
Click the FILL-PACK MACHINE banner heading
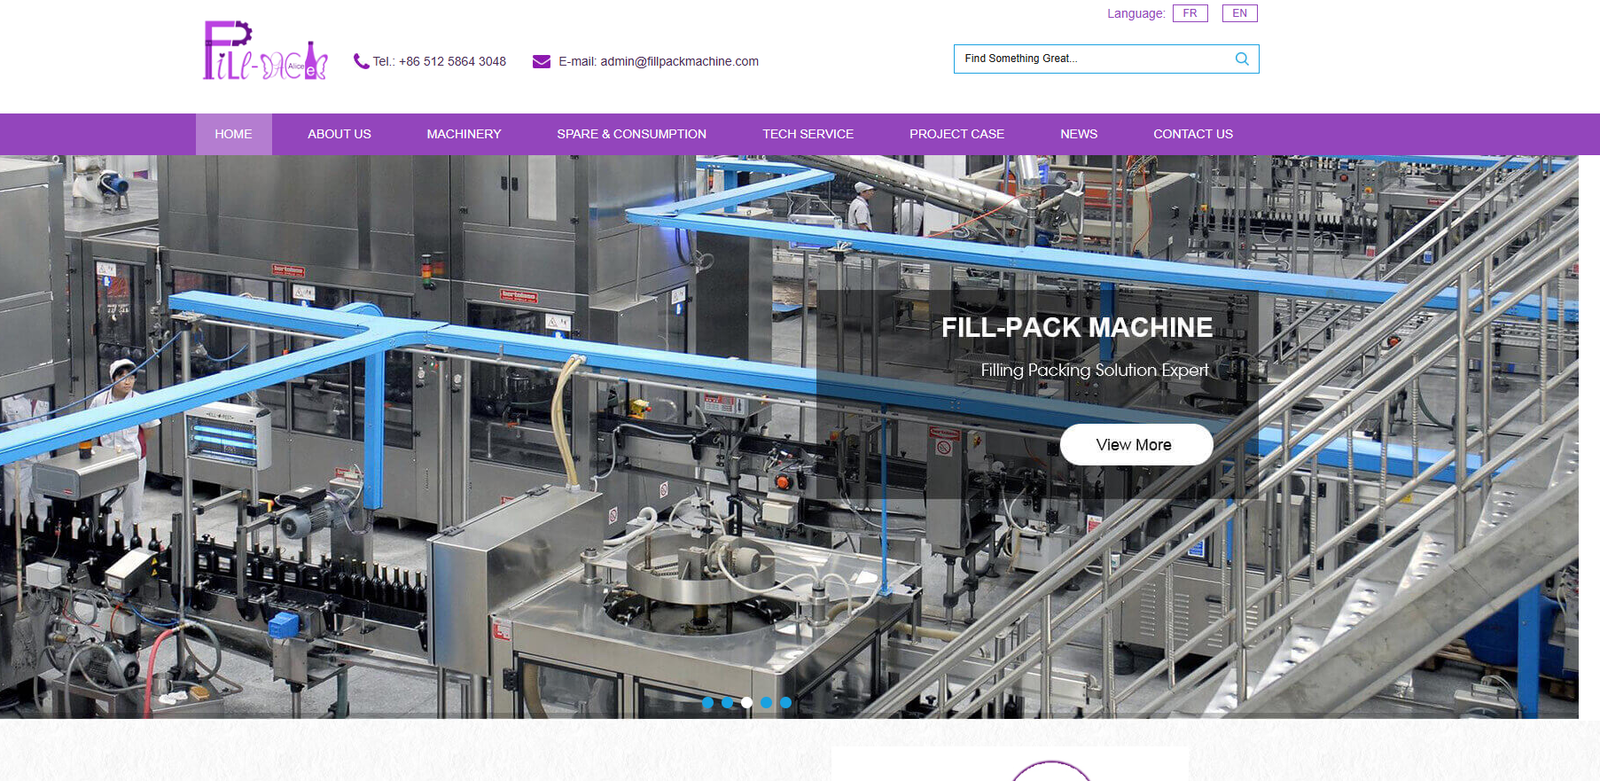pyautogui.click(x=1077, y=328)
